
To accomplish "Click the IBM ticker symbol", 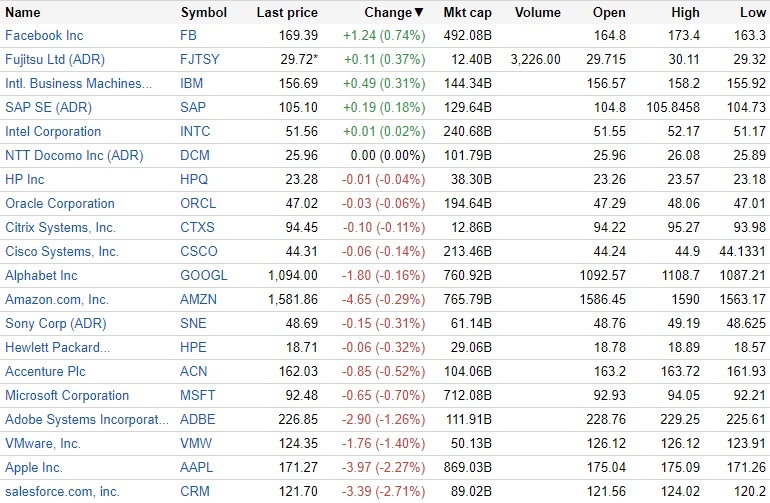I will coord(191,84).
